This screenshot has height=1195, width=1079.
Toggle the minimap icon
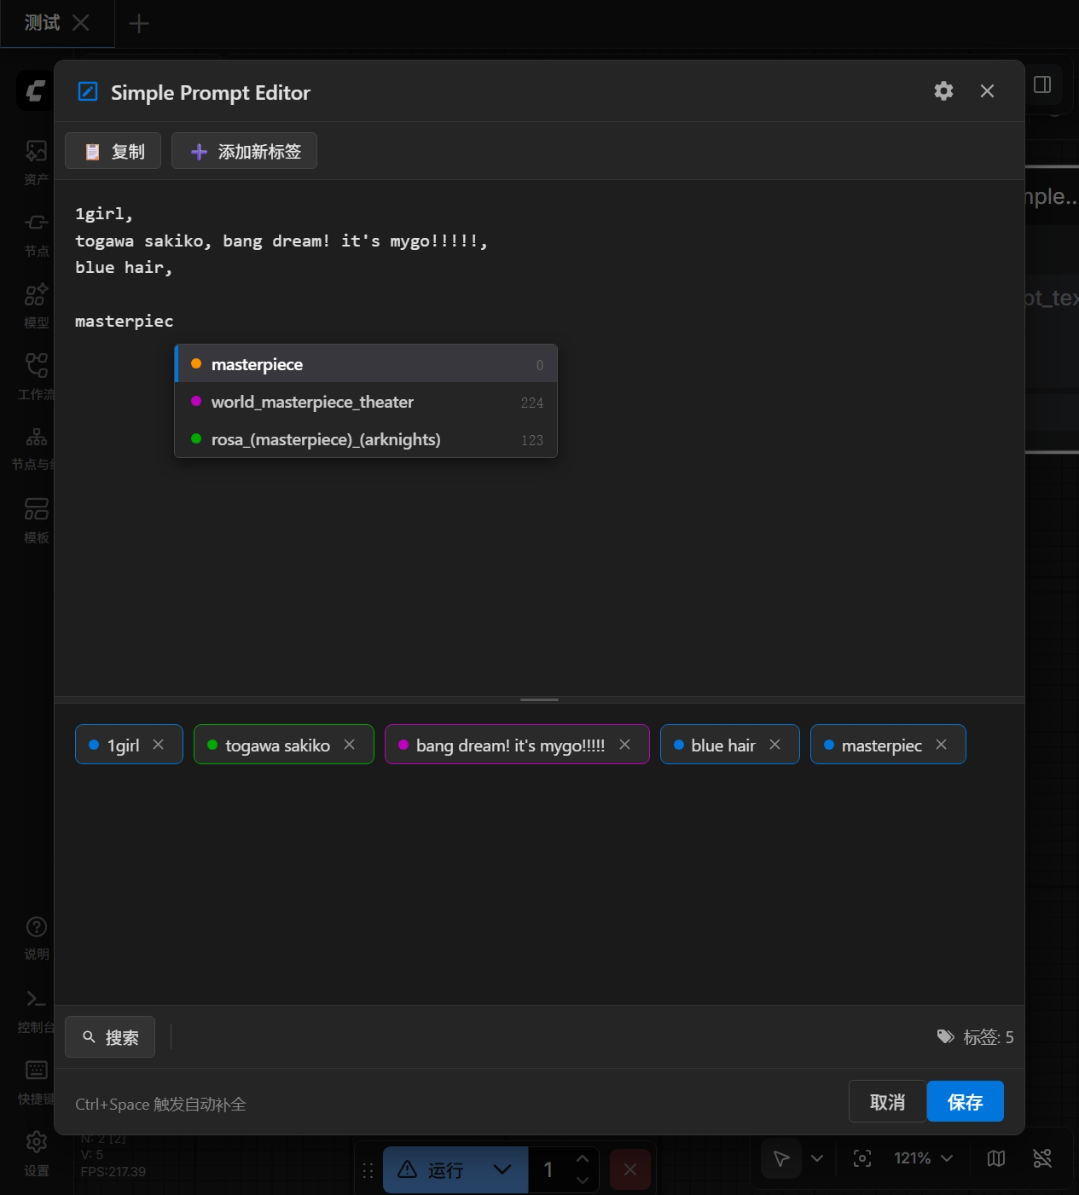tap(996, 1158)
